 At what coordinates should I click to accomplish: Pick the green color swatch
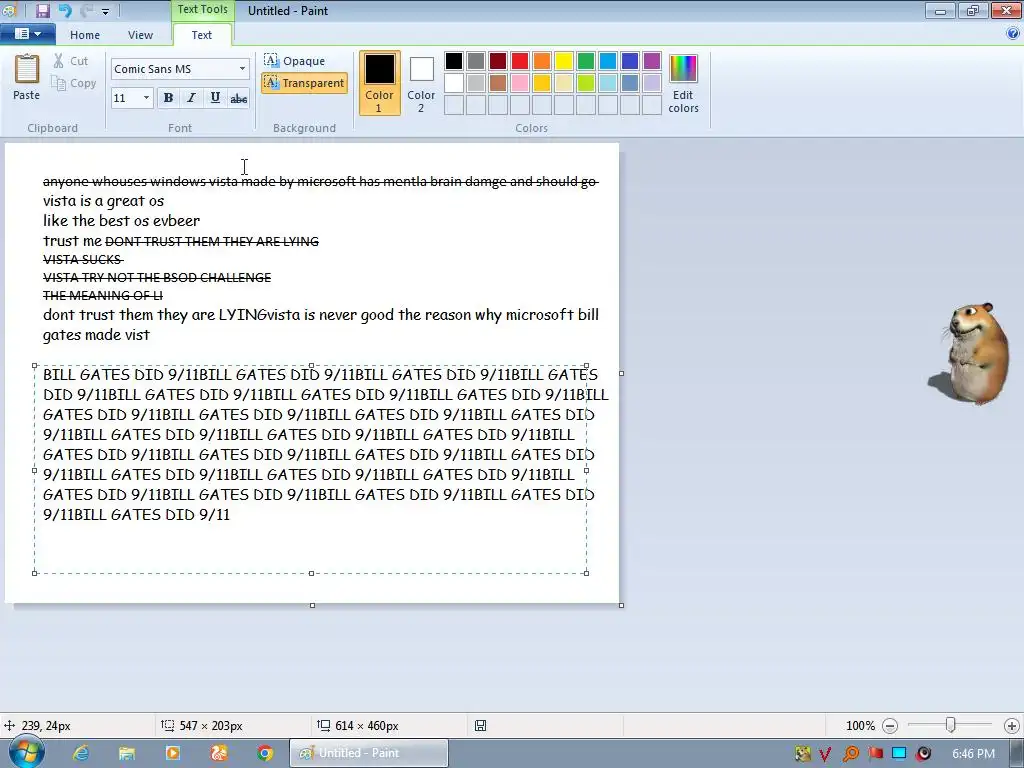pos(586,61)
